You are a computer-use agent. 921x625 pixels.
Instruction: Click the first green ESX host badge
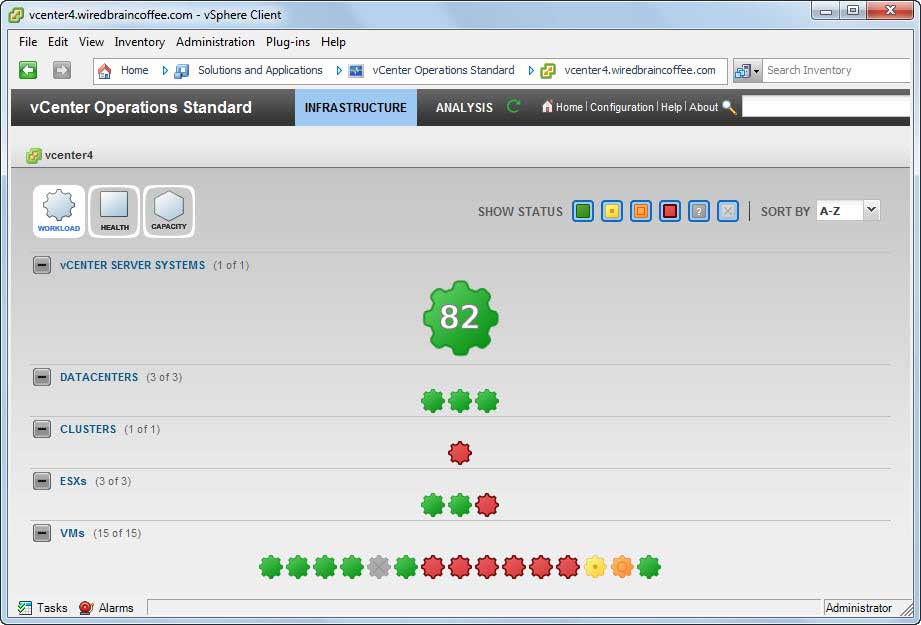click(x=433, y=505)
